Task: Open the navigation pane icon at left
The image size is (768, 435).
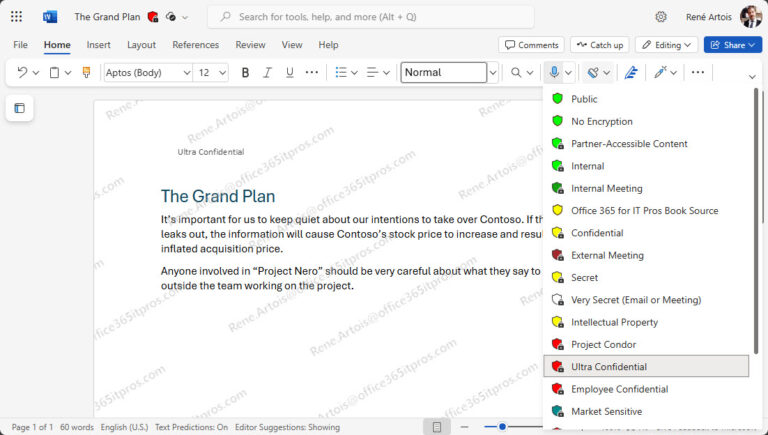Action: point(19,108)
